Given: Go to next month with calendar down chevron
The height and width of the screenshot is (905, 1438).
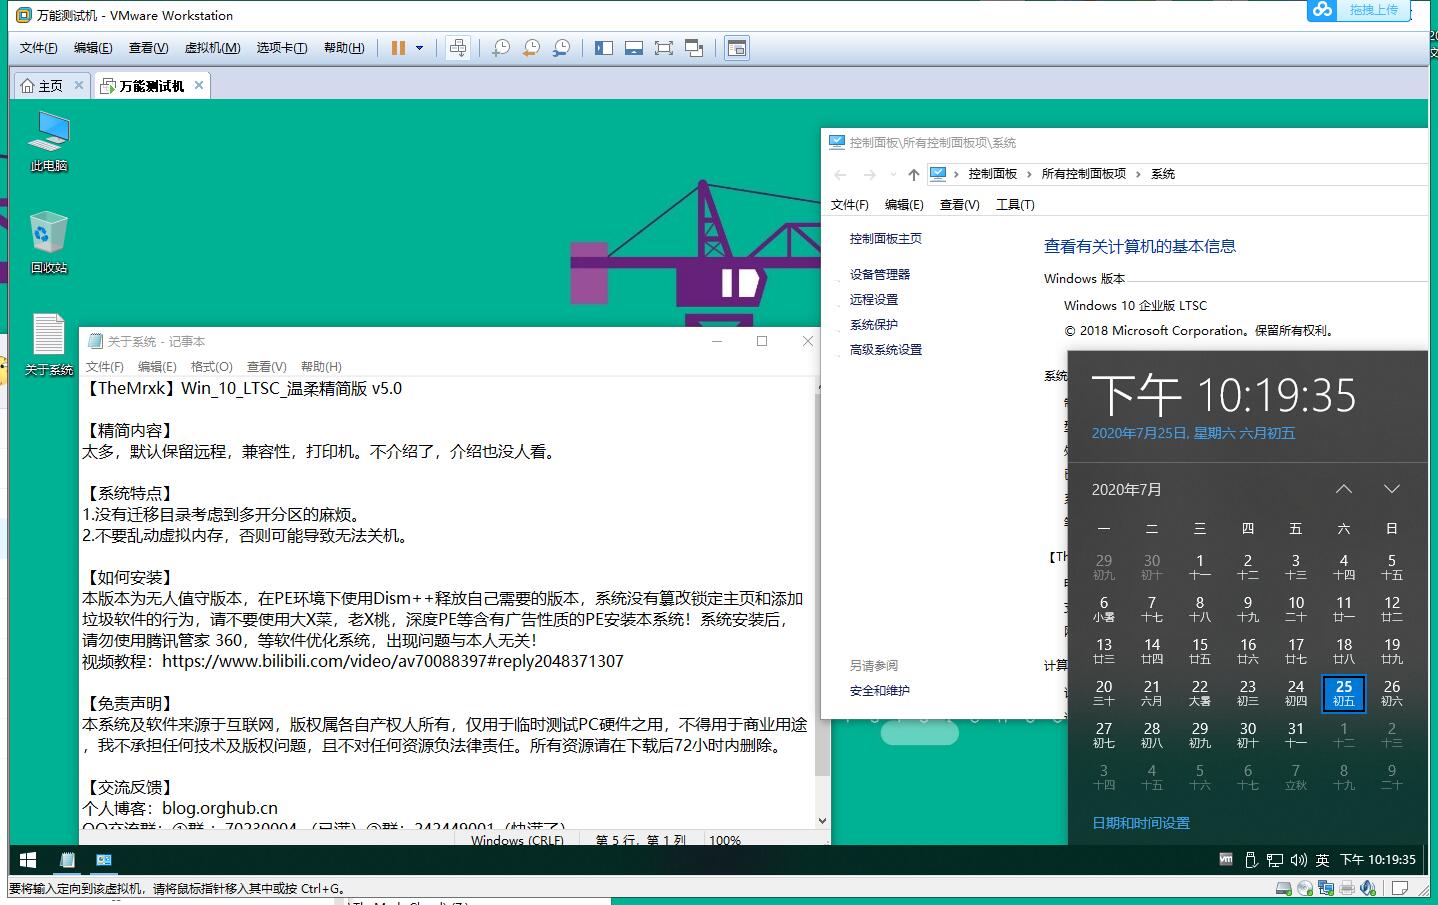Looking at the screenshot, I should 1392,489.
